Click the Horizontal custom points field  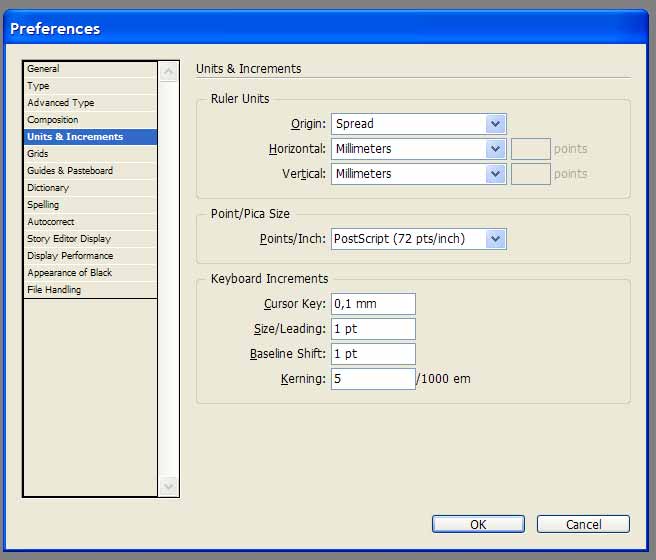pos(530,149)
